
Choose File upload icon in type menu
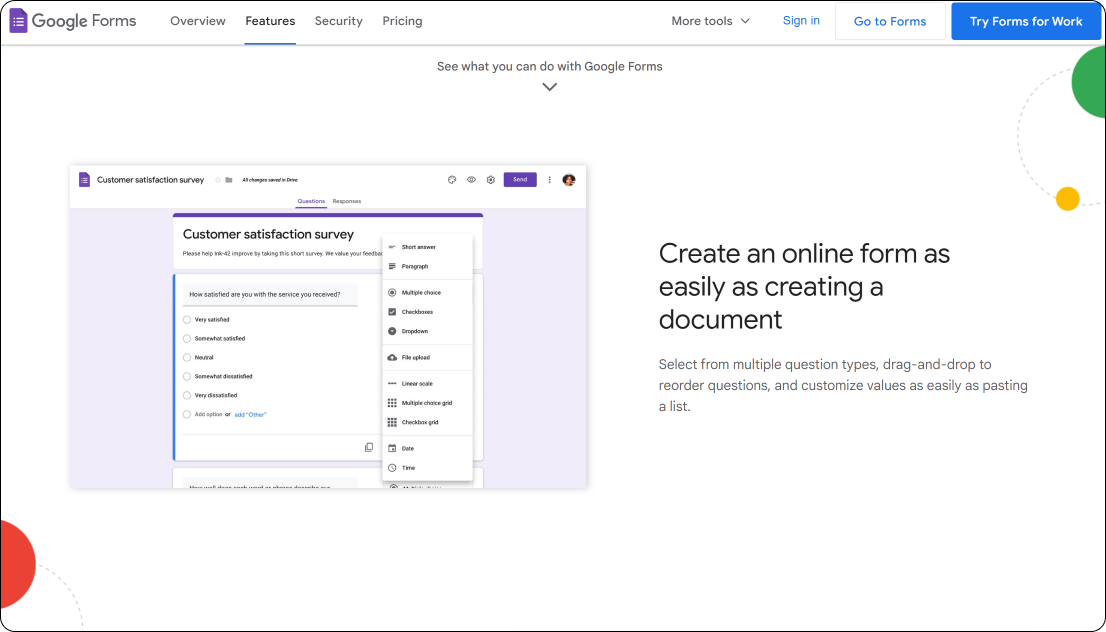coord(392,358)
